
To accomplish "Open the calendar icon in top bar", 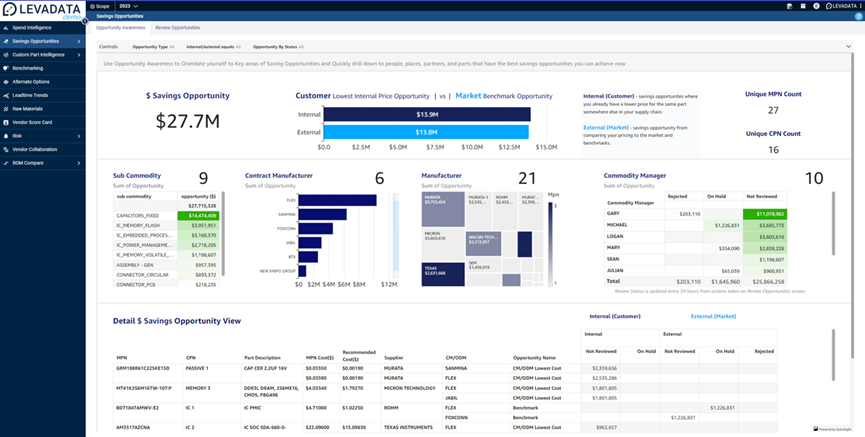I will click(803, 6).
